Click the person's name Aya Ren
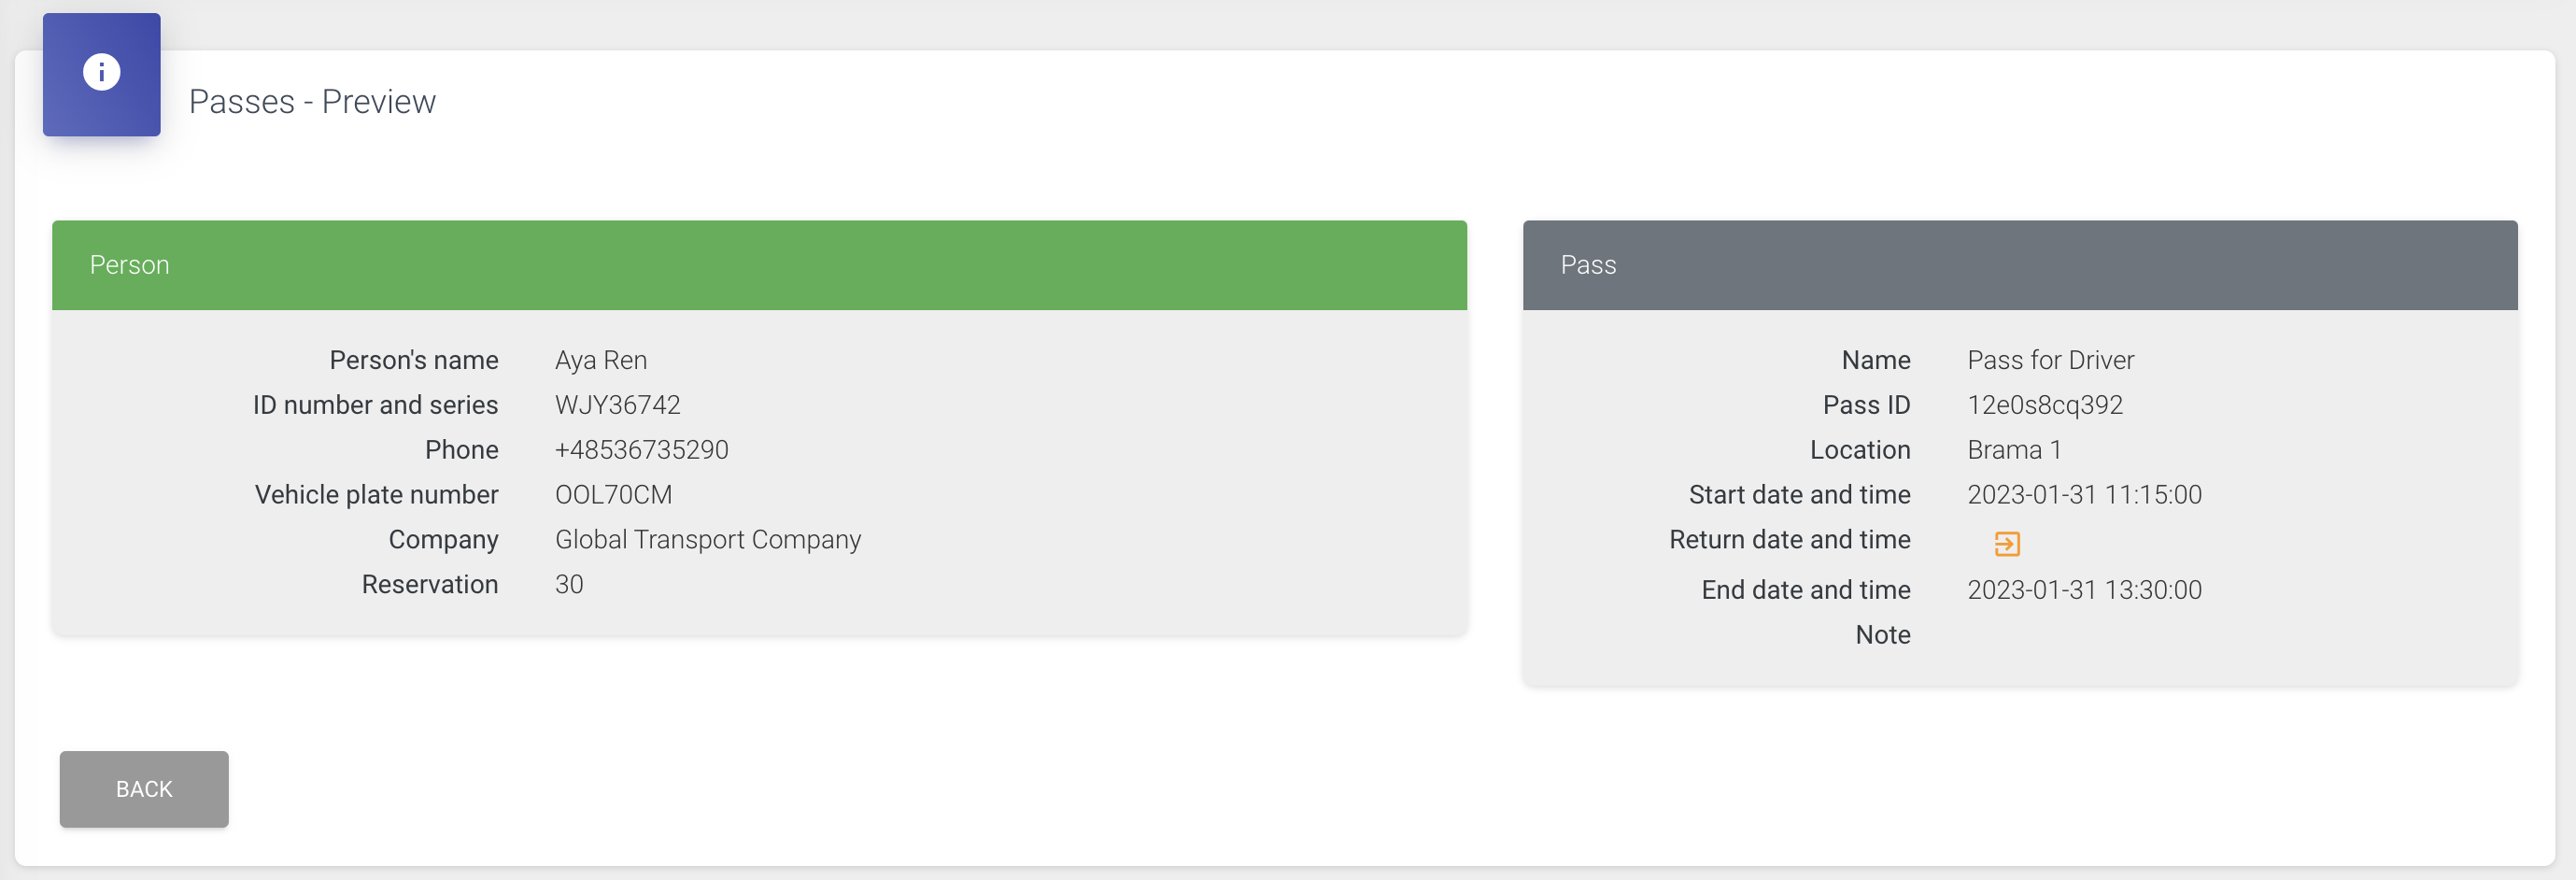Viewport: 2576px width, 880px height. (x=601, y=360)
